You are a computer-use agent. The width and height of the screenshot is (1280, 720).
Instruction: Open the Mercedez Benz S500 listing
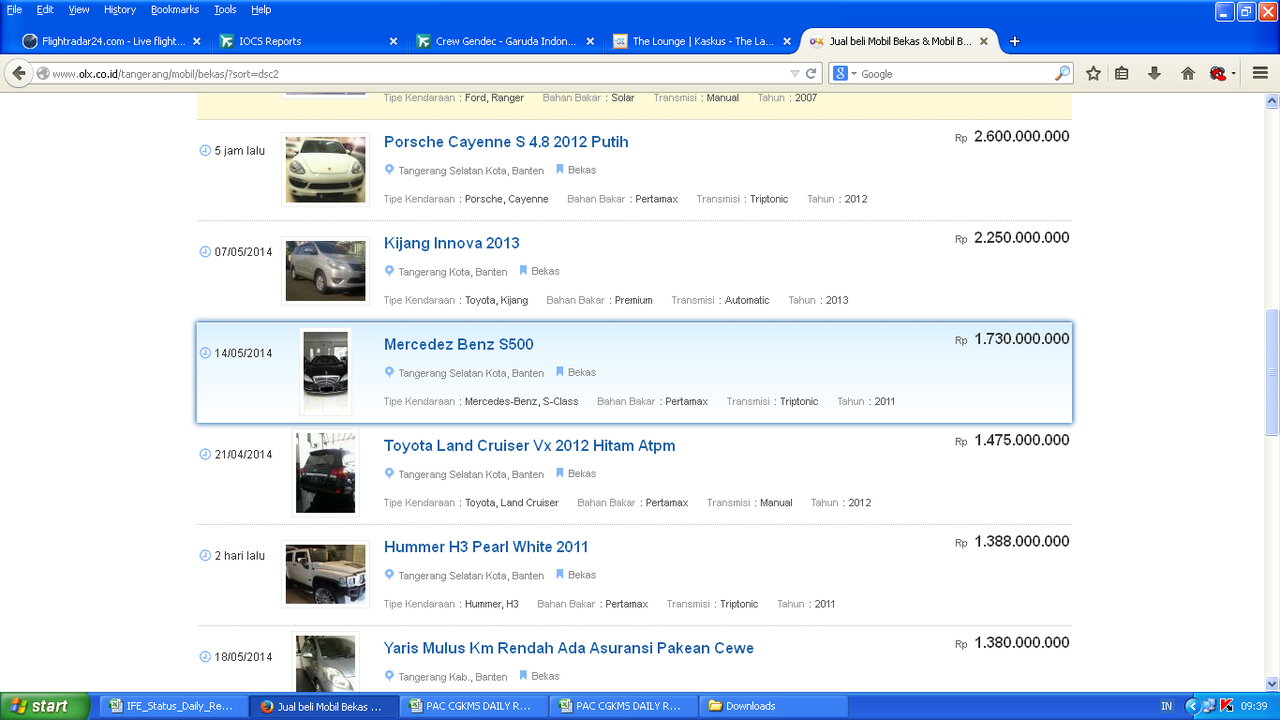pos(459,344)
